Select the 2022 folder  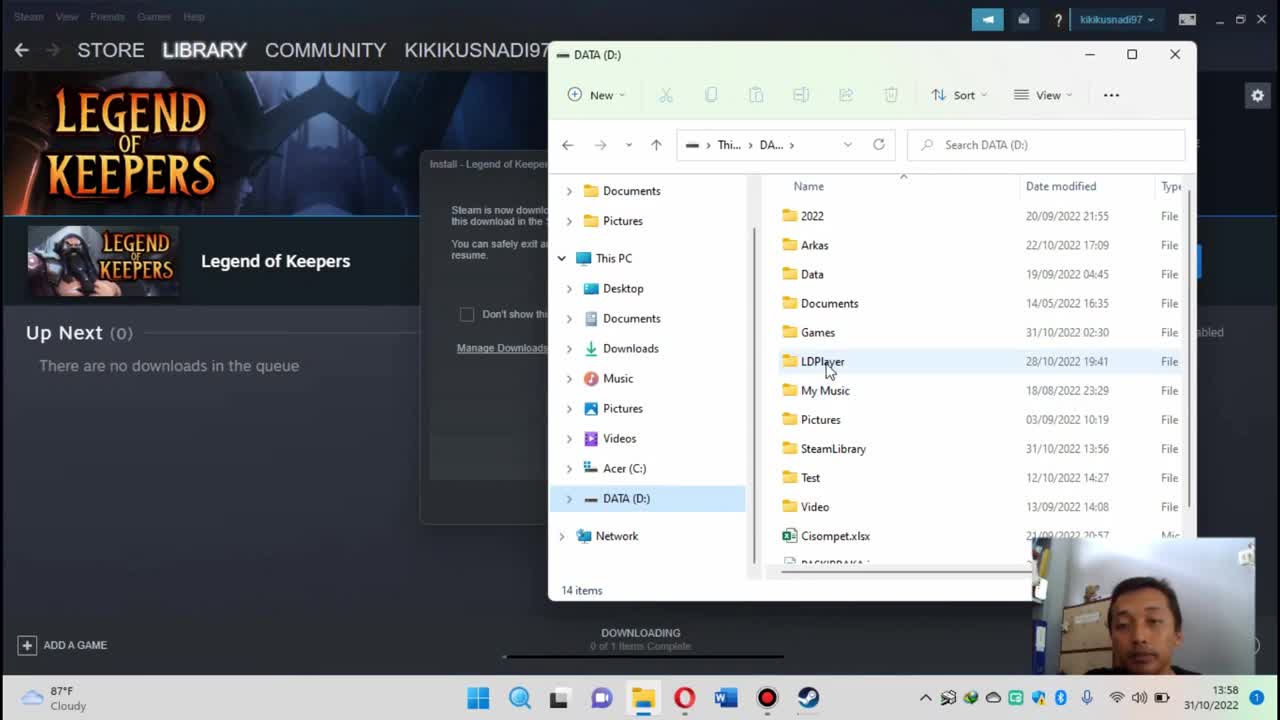pyautogui.click(x=812, y=216)
